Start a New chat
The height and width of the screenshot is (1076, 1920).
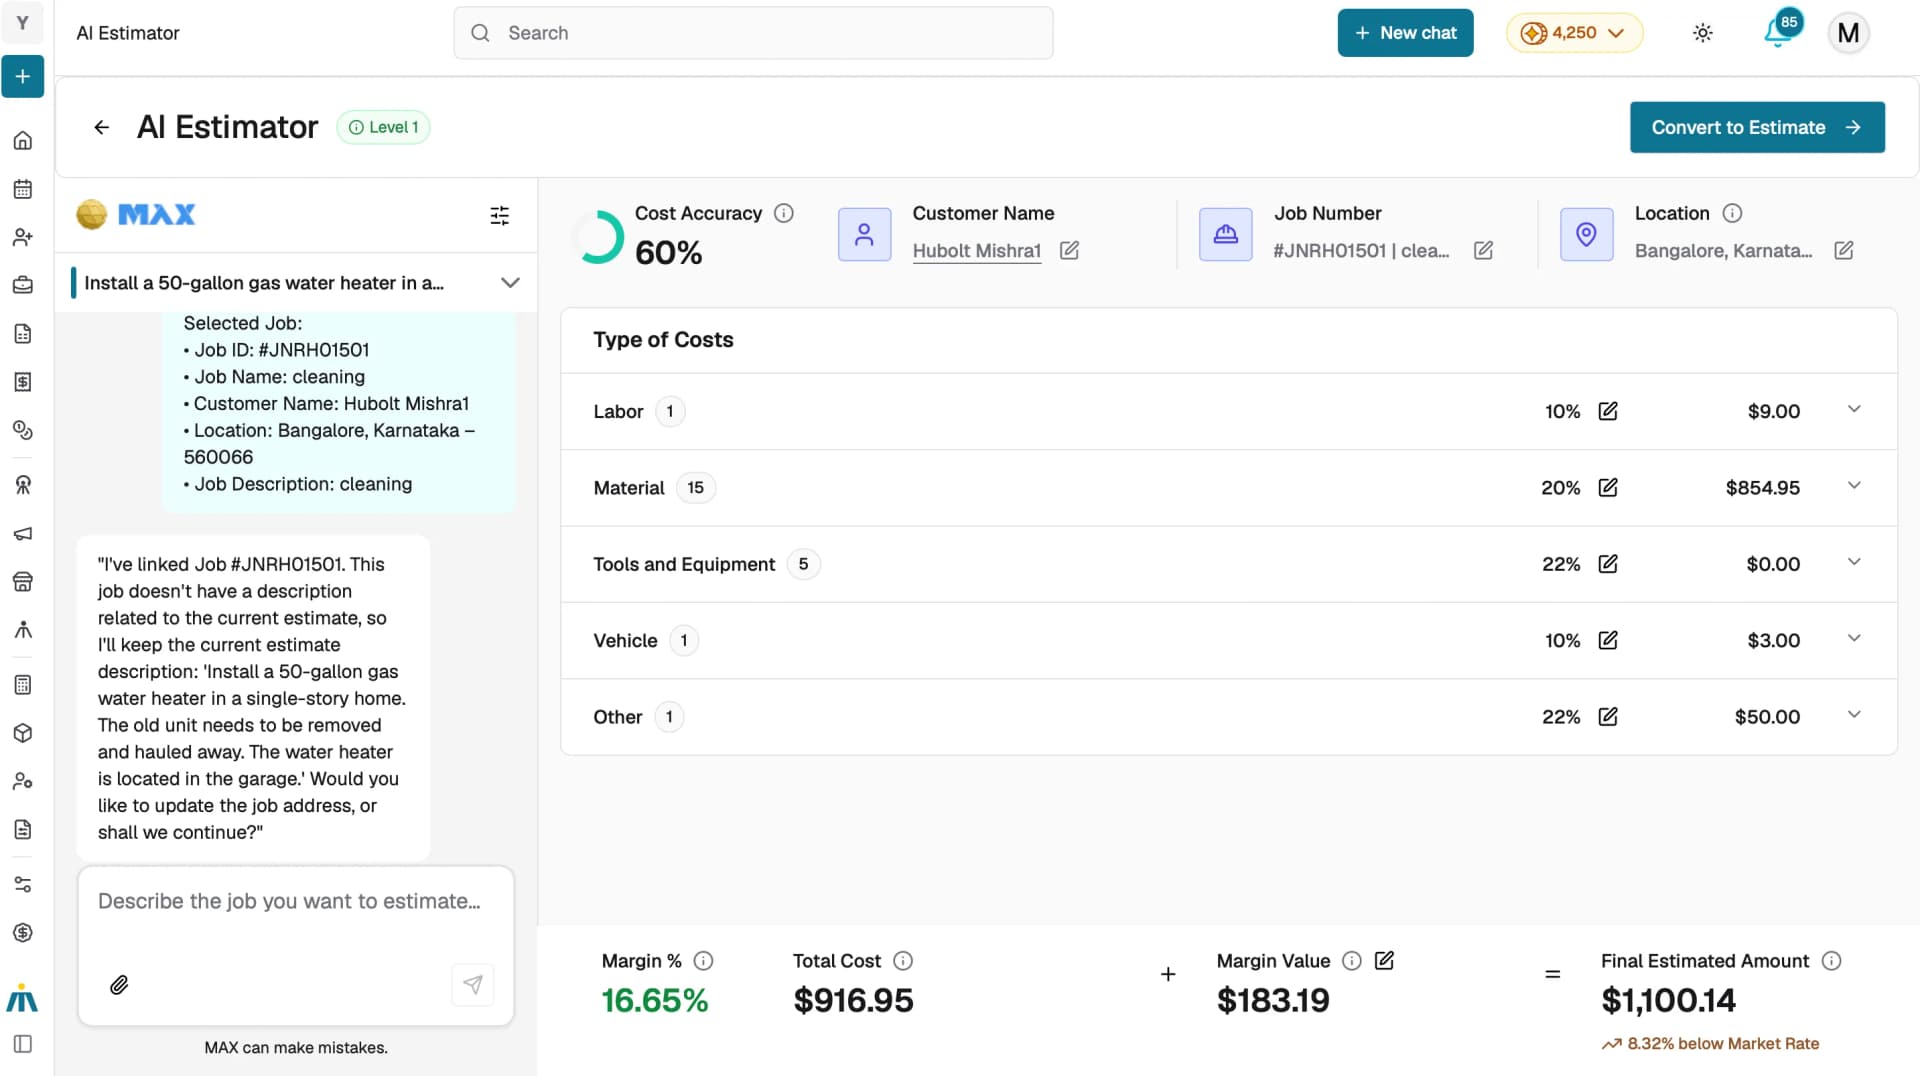point(1405,33)
